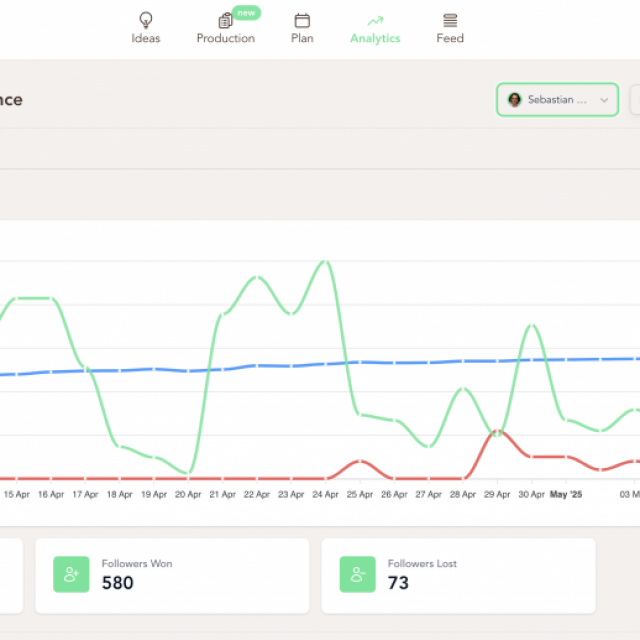Click Sebastian's profile avatar
The width and height of the screenshot is (640, 640).
point(515,100)
